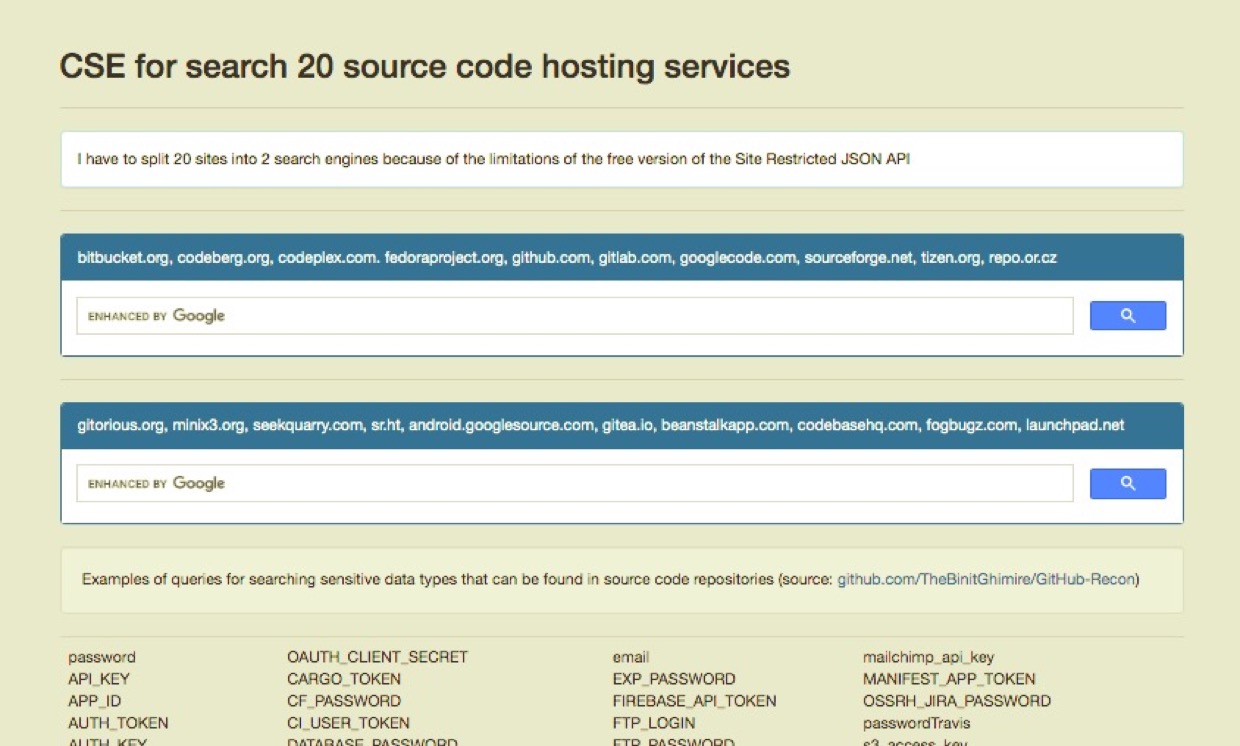Select the API_KEY query example
1240x746 pixels.
pos(99,679)
